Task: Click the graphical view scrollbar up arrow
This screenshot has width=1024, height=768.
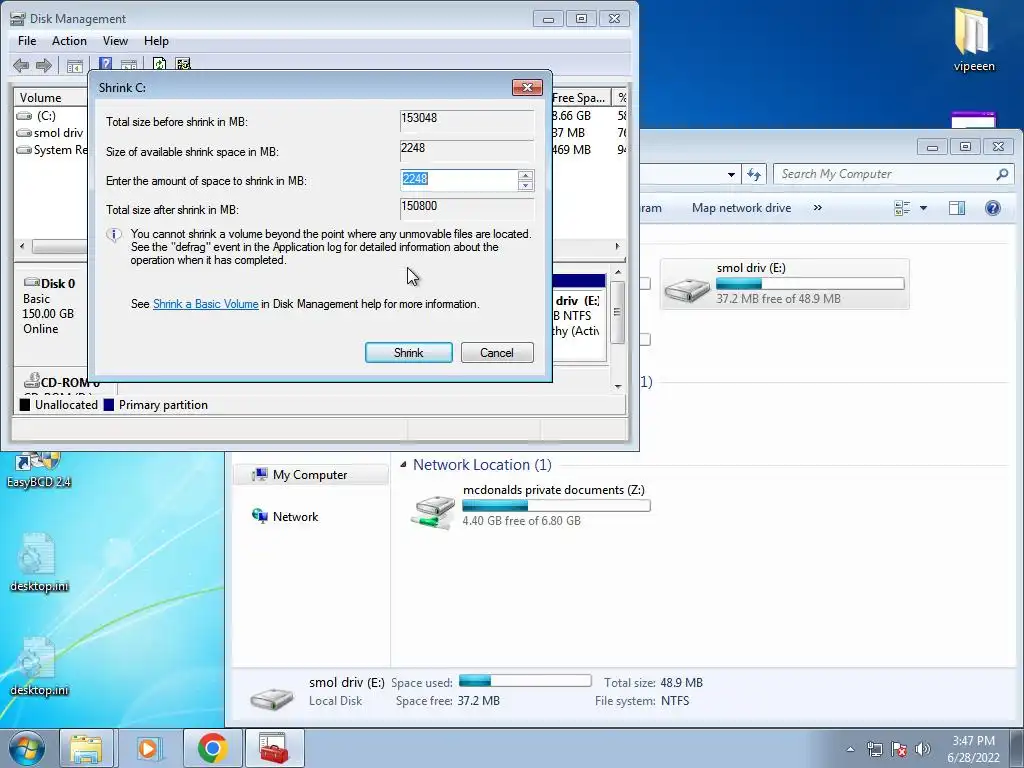Action: point(618,272)
